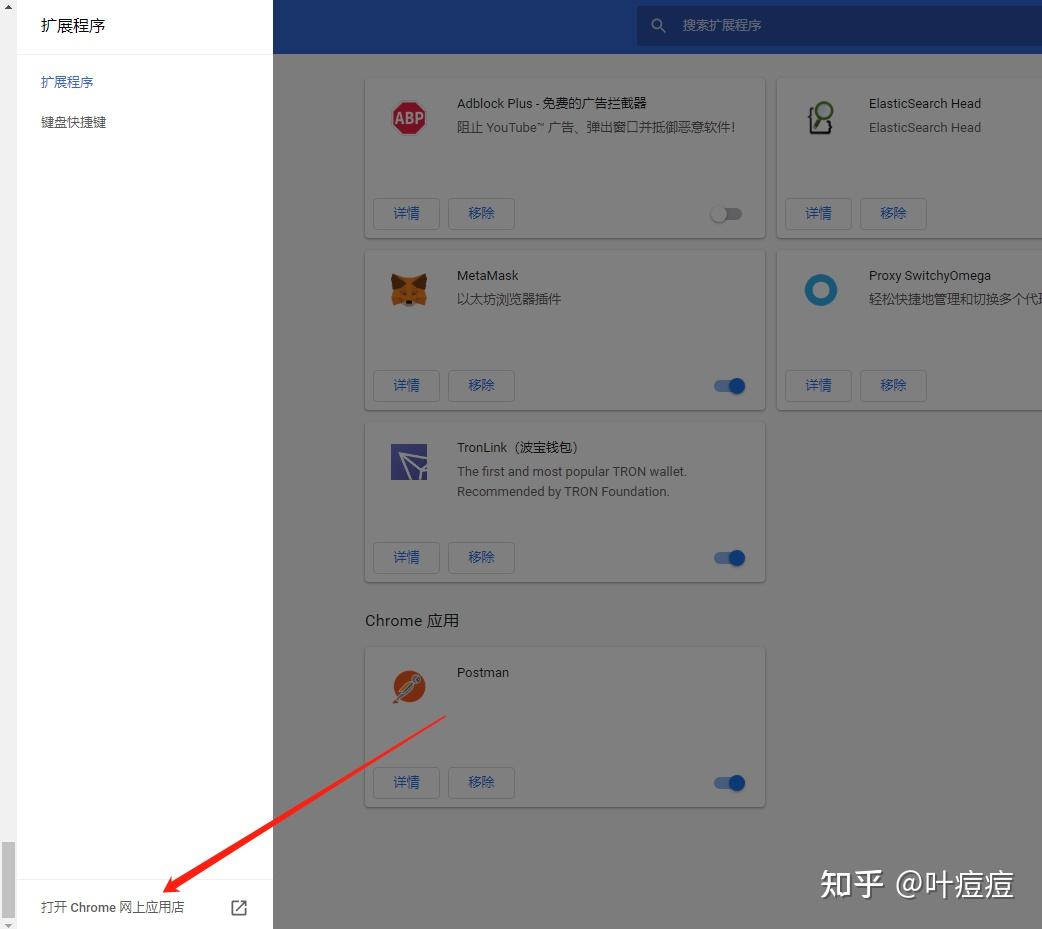Click 移除 for ElasticSearch Head
1042x929 pixels.
click(893, 213)
